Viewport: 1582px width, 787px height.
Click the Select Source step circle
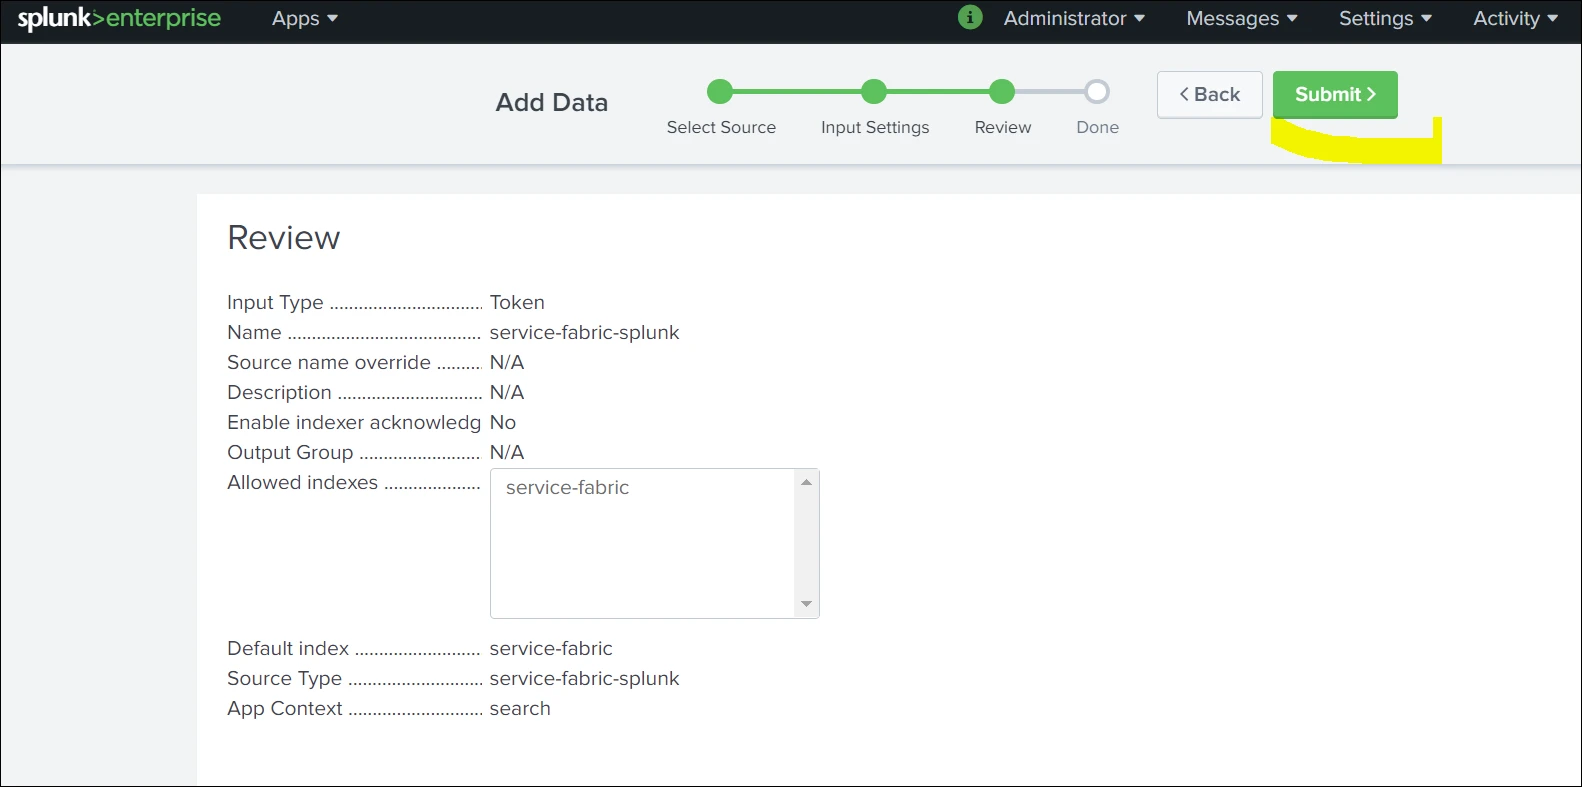coord(720,92)
